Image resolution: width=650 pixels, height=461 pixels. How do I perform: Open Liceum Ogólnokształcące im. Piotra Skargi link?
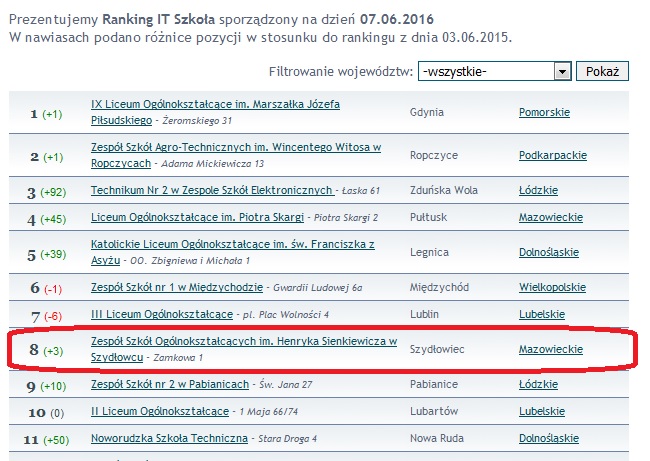197,217
